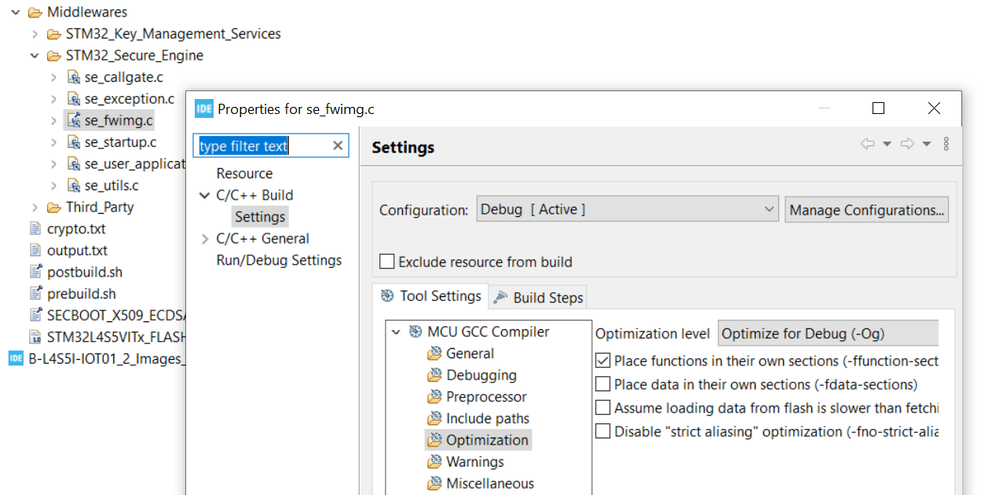Image resolution: width=999 pixels, height=495 pixels.
Task: Uncheck Place functions in their own sections
Action: point(603,361)
